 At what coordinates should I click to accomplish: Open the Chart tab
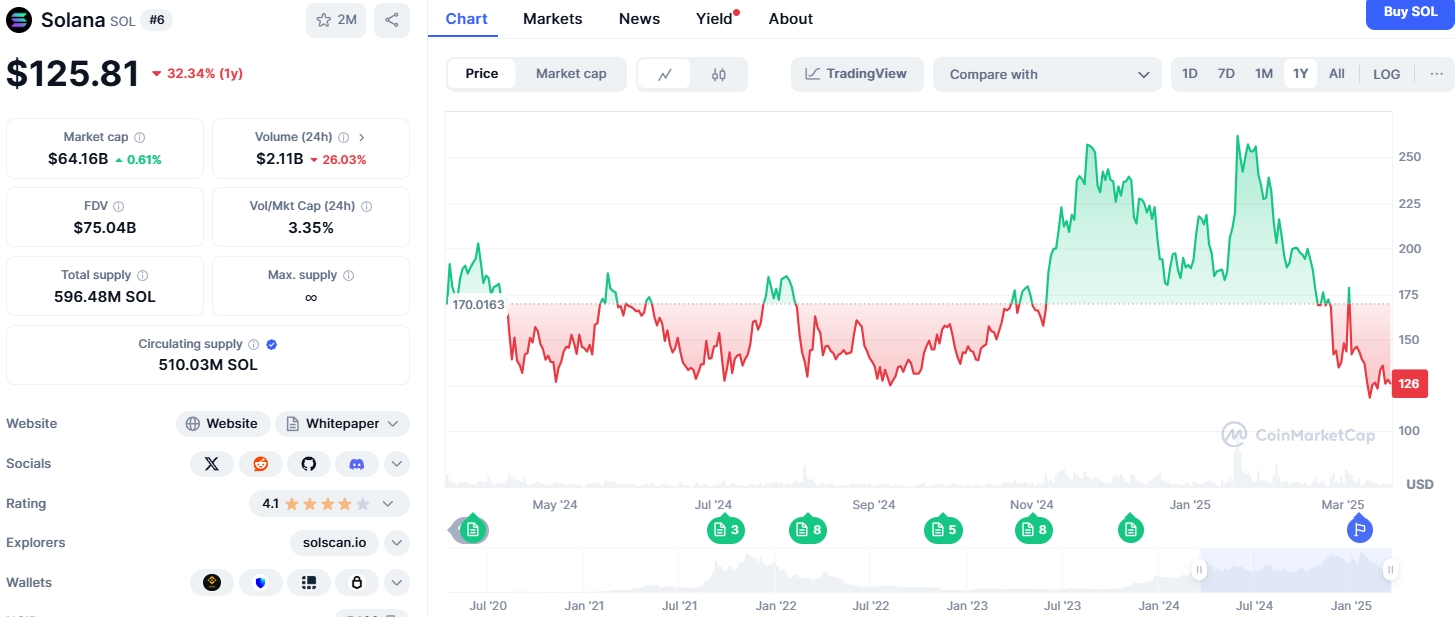467,19
